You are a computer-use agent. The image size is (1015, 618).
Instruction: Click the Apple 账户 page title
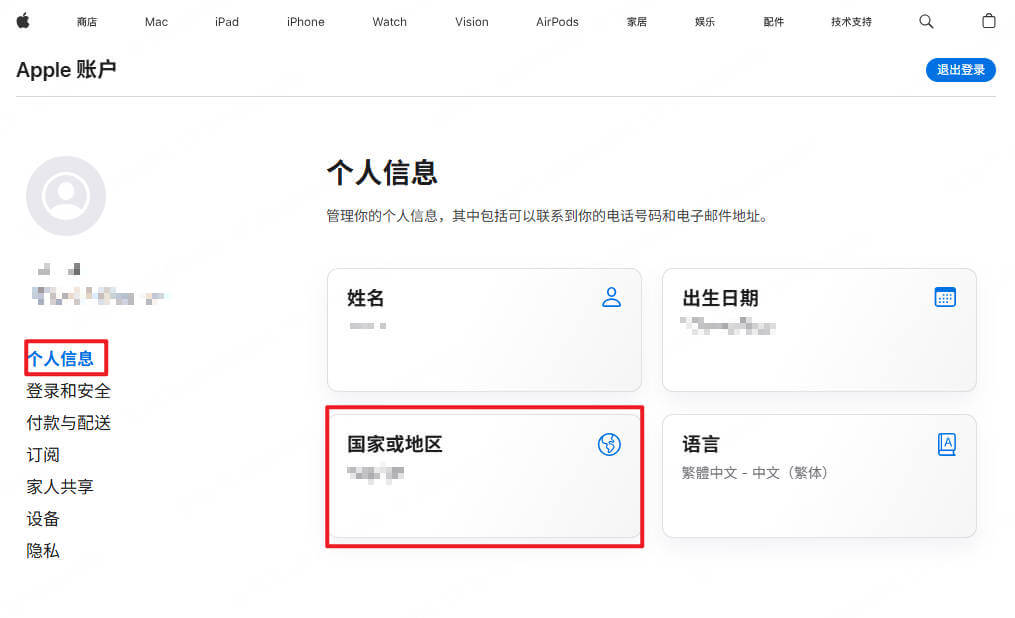[66, 69]
